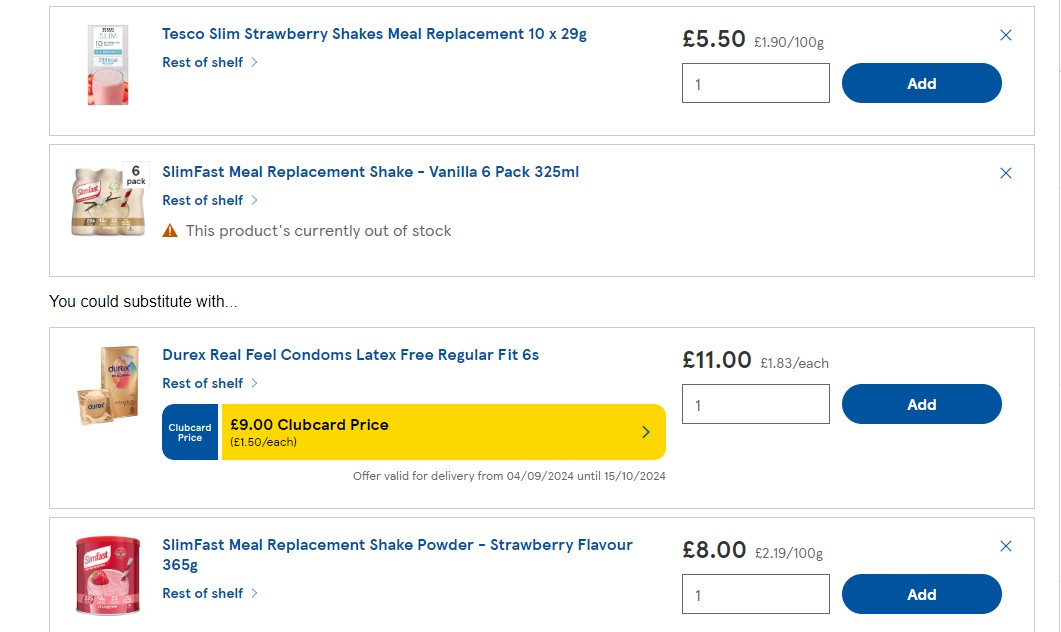Viewport: 1061px width, 632px height.
Task: Add Durex Real Feel Condoms to basket
Action: tap(922, 404)
